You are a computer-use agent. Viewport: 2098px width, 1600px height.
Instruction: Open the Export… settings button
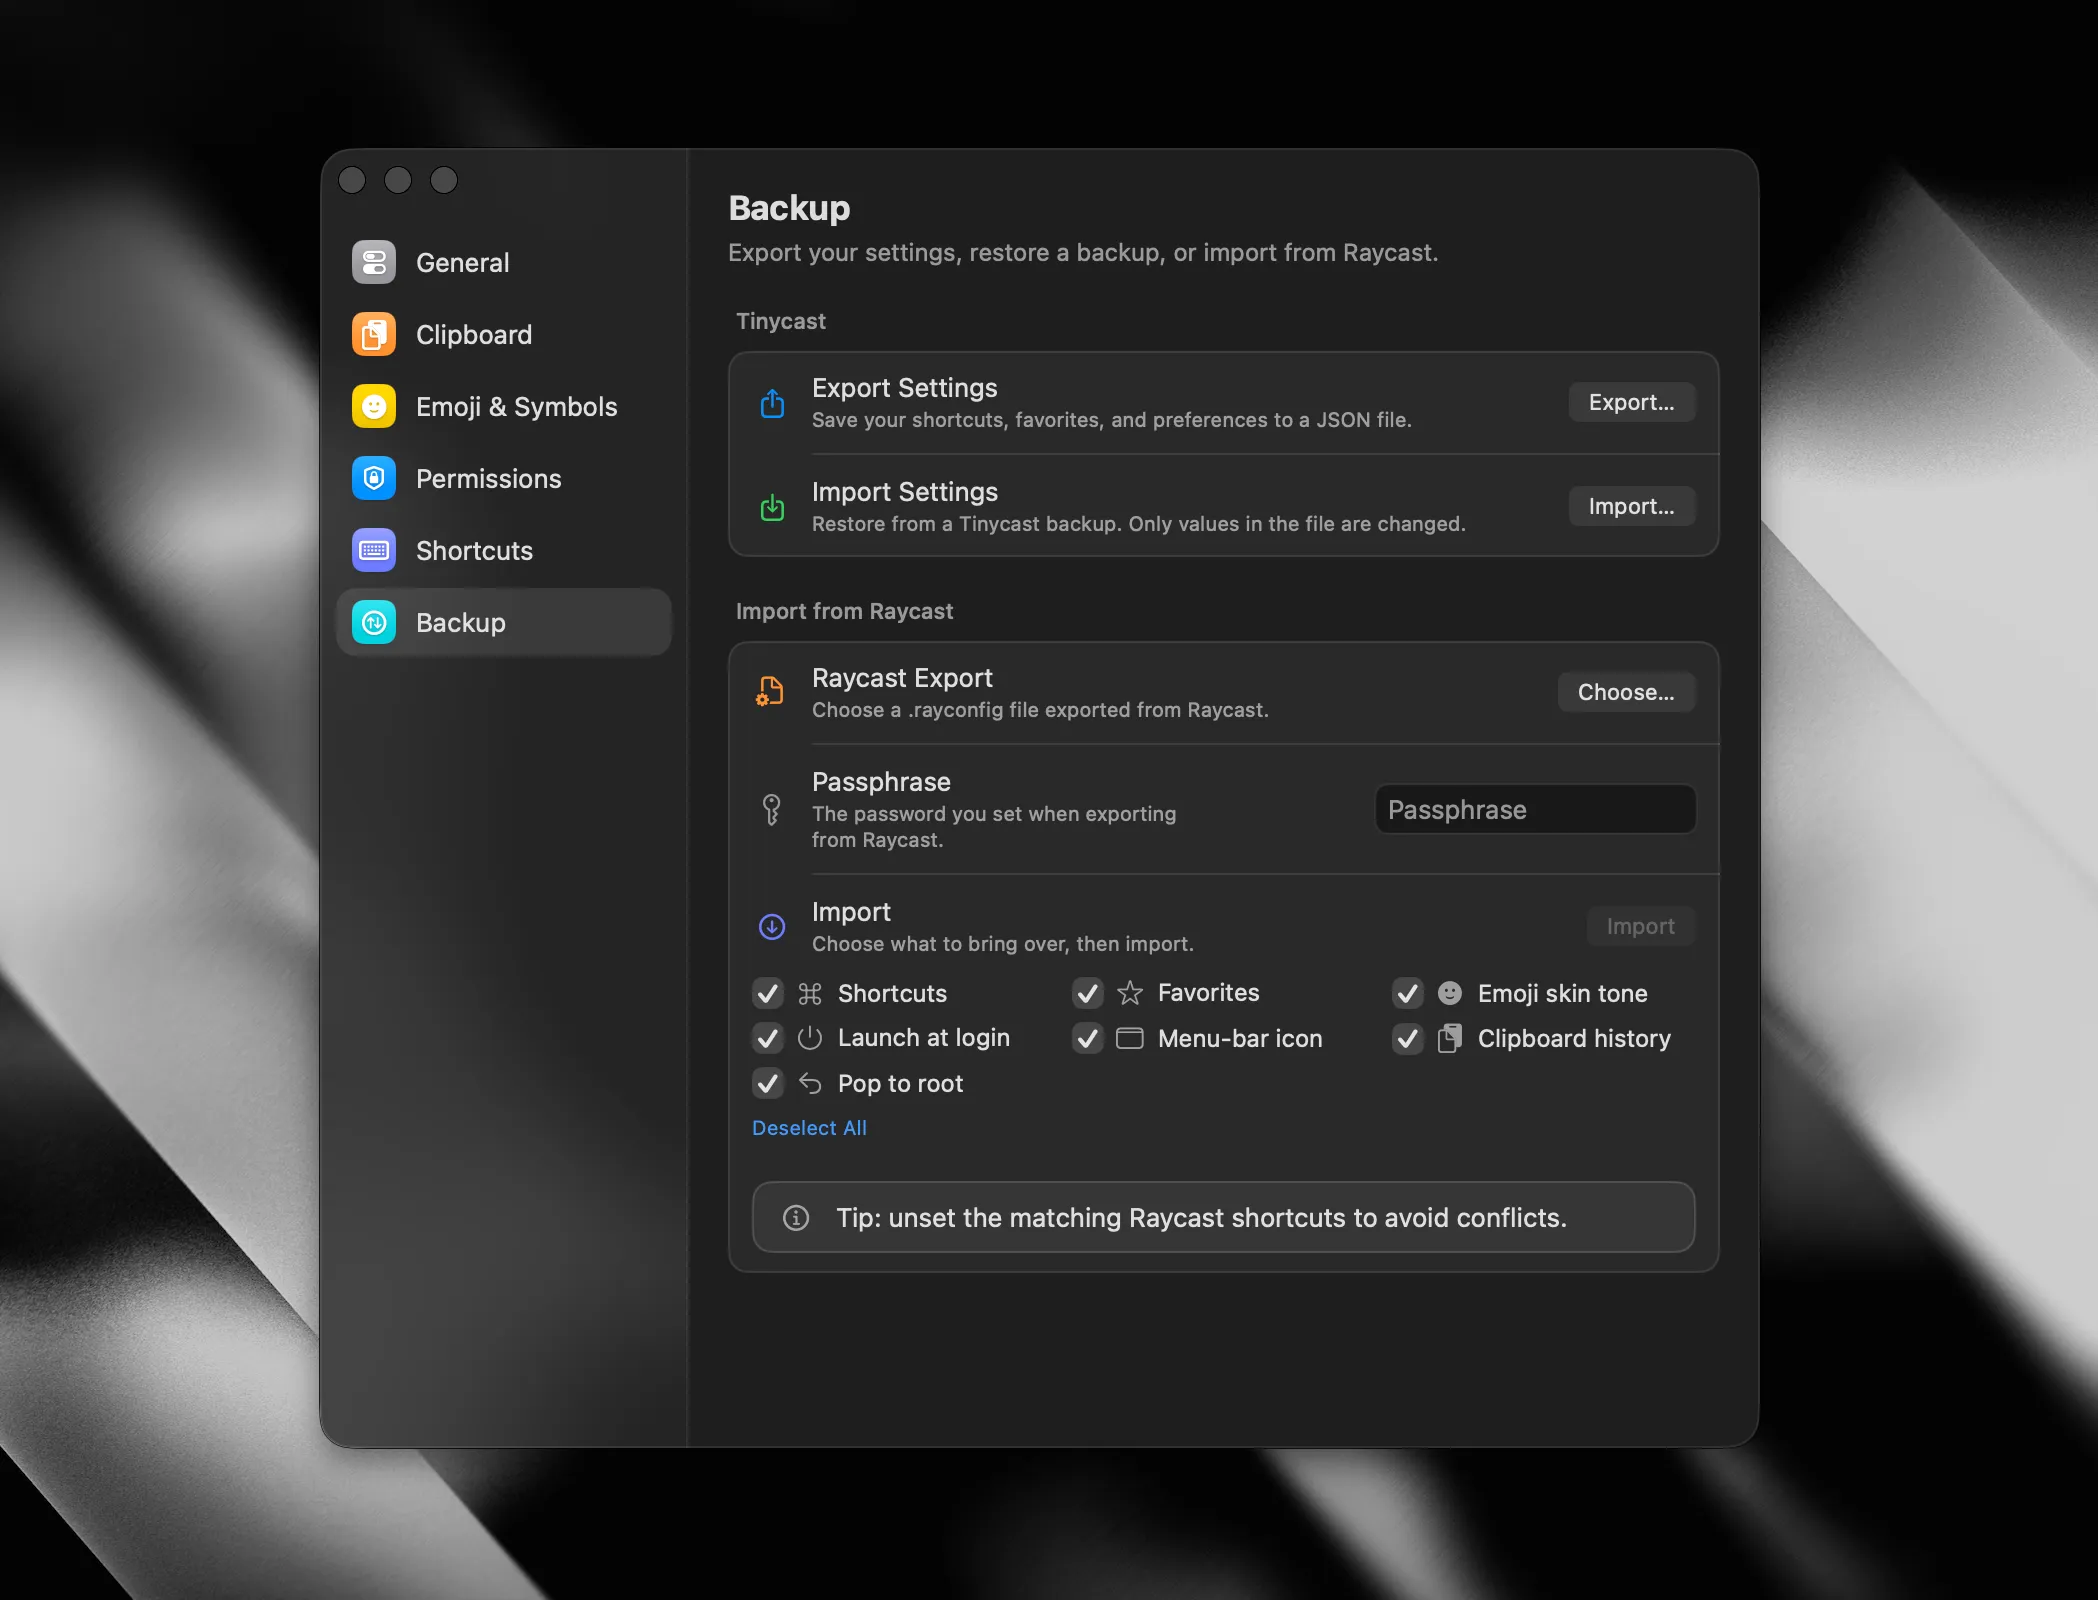[1632, 402]
